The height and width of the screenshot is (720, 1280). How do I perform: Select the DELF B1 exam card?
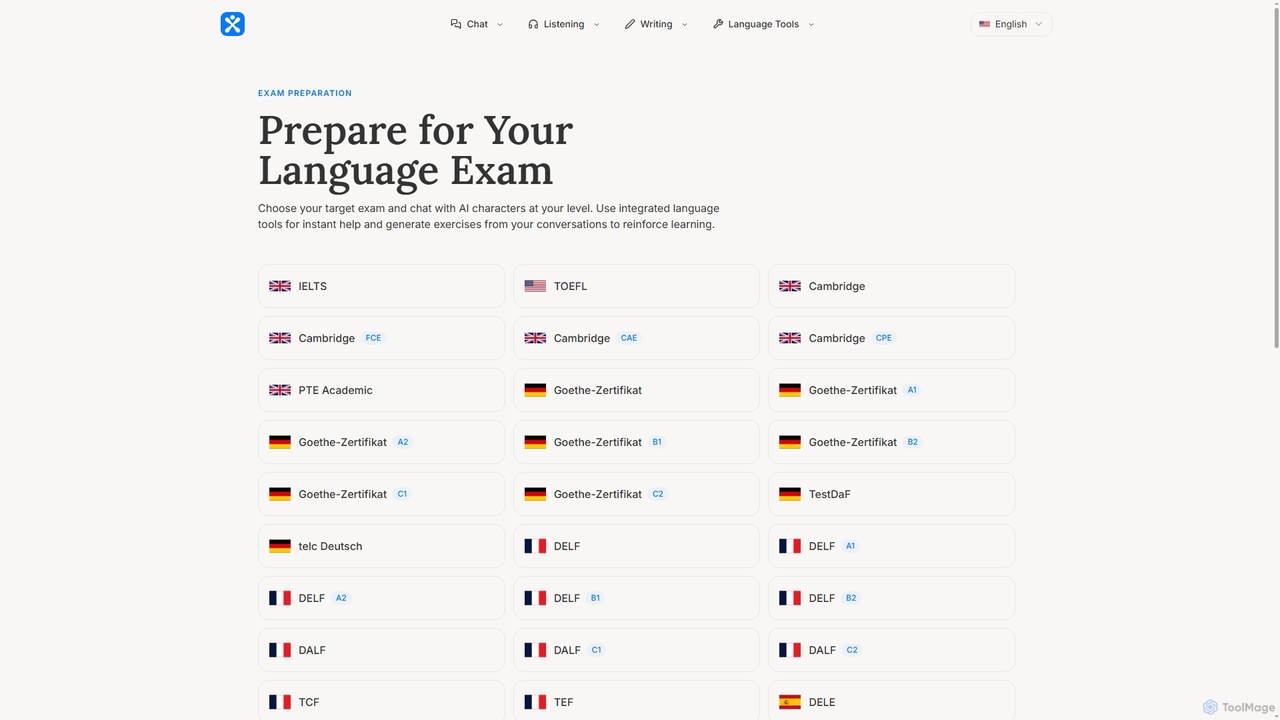636,598
